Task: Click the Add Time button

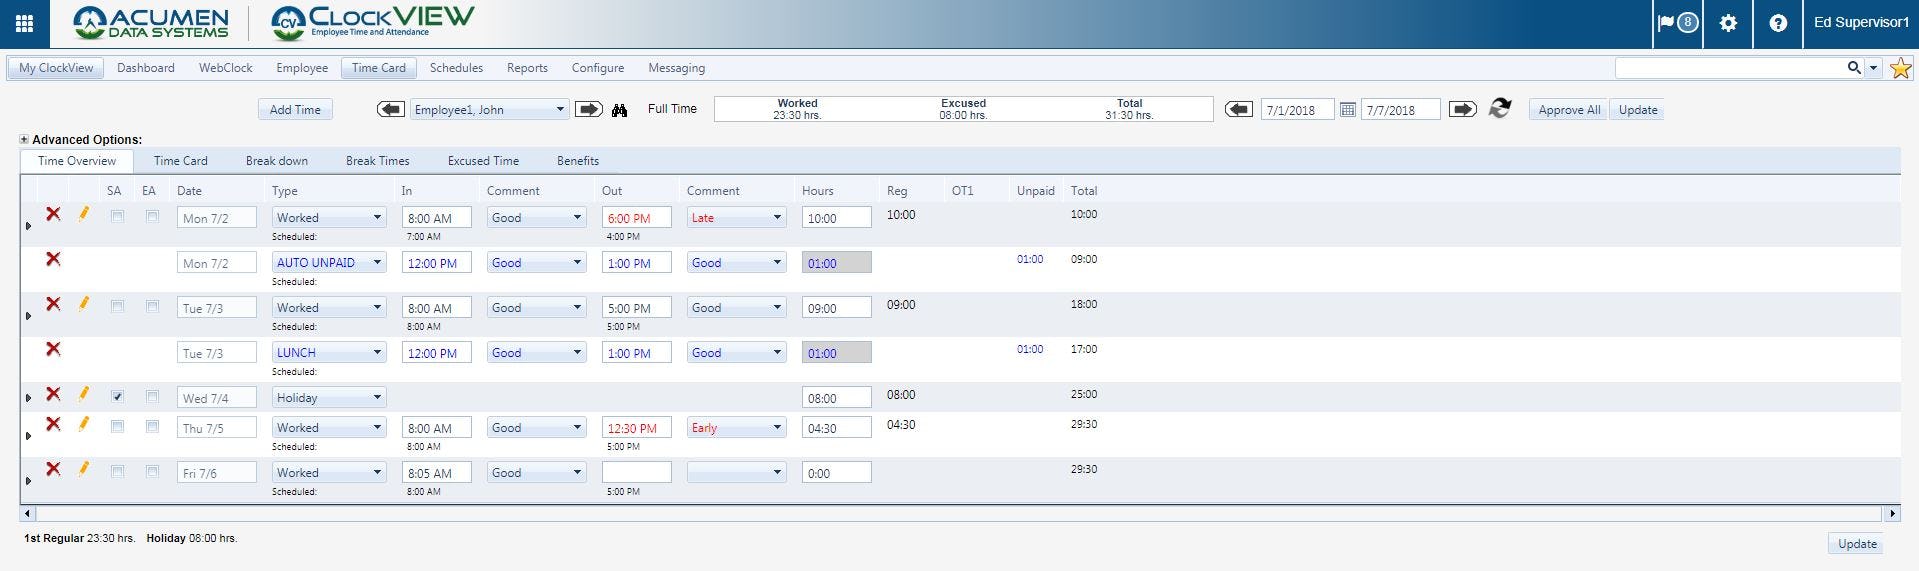Action: [295, 110]
